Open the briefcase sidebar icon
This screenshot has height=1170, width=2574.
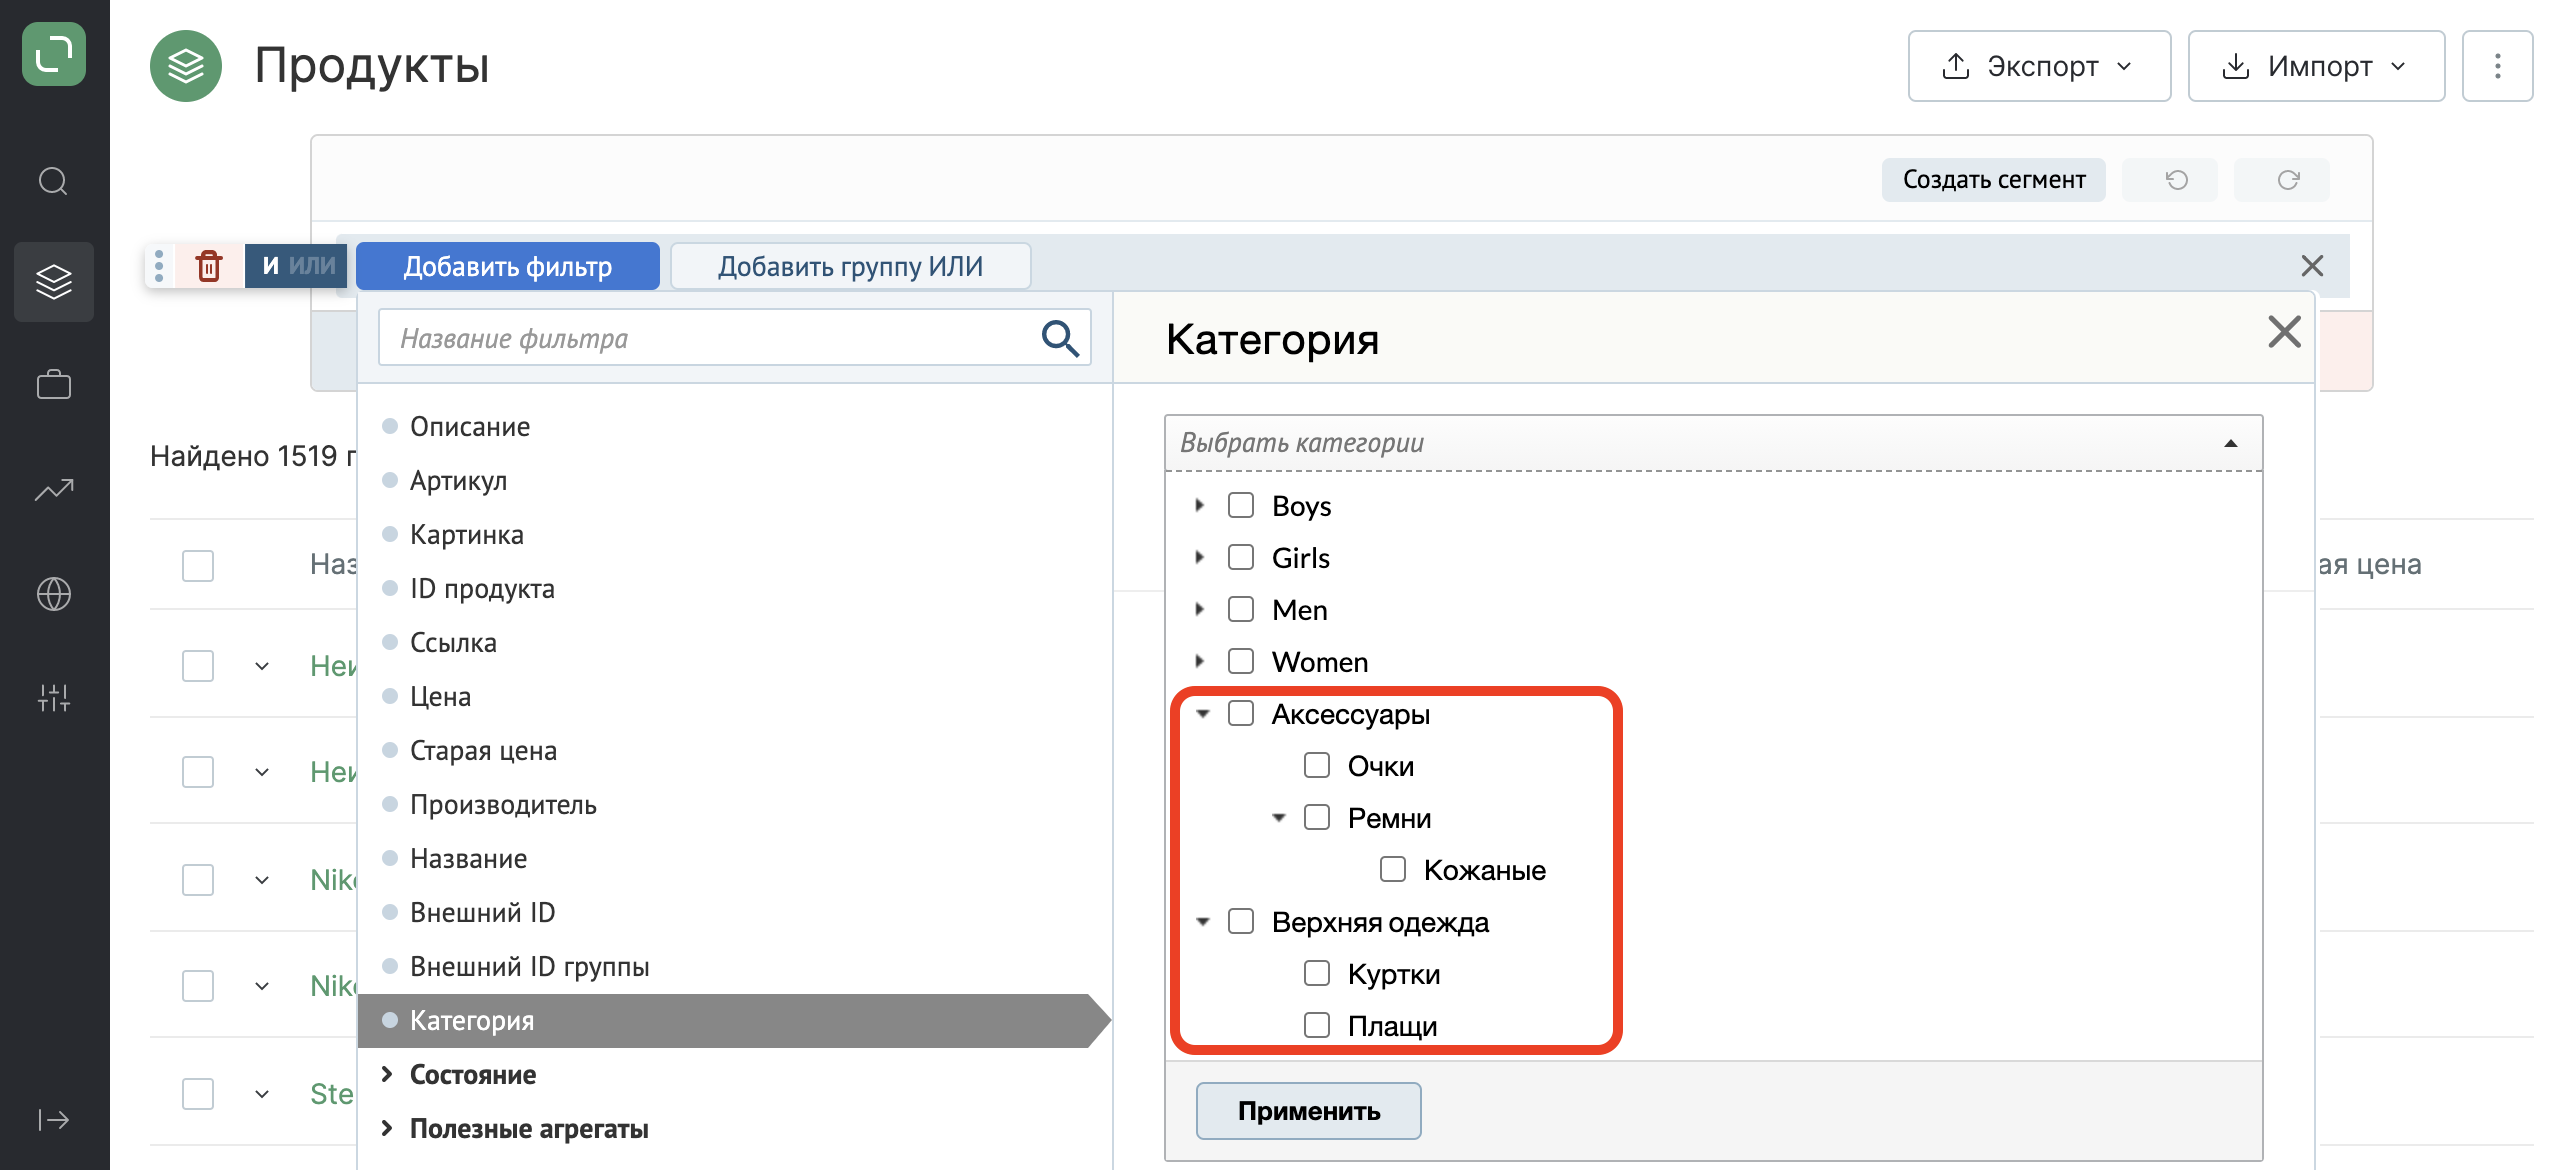tap(54, 385)
